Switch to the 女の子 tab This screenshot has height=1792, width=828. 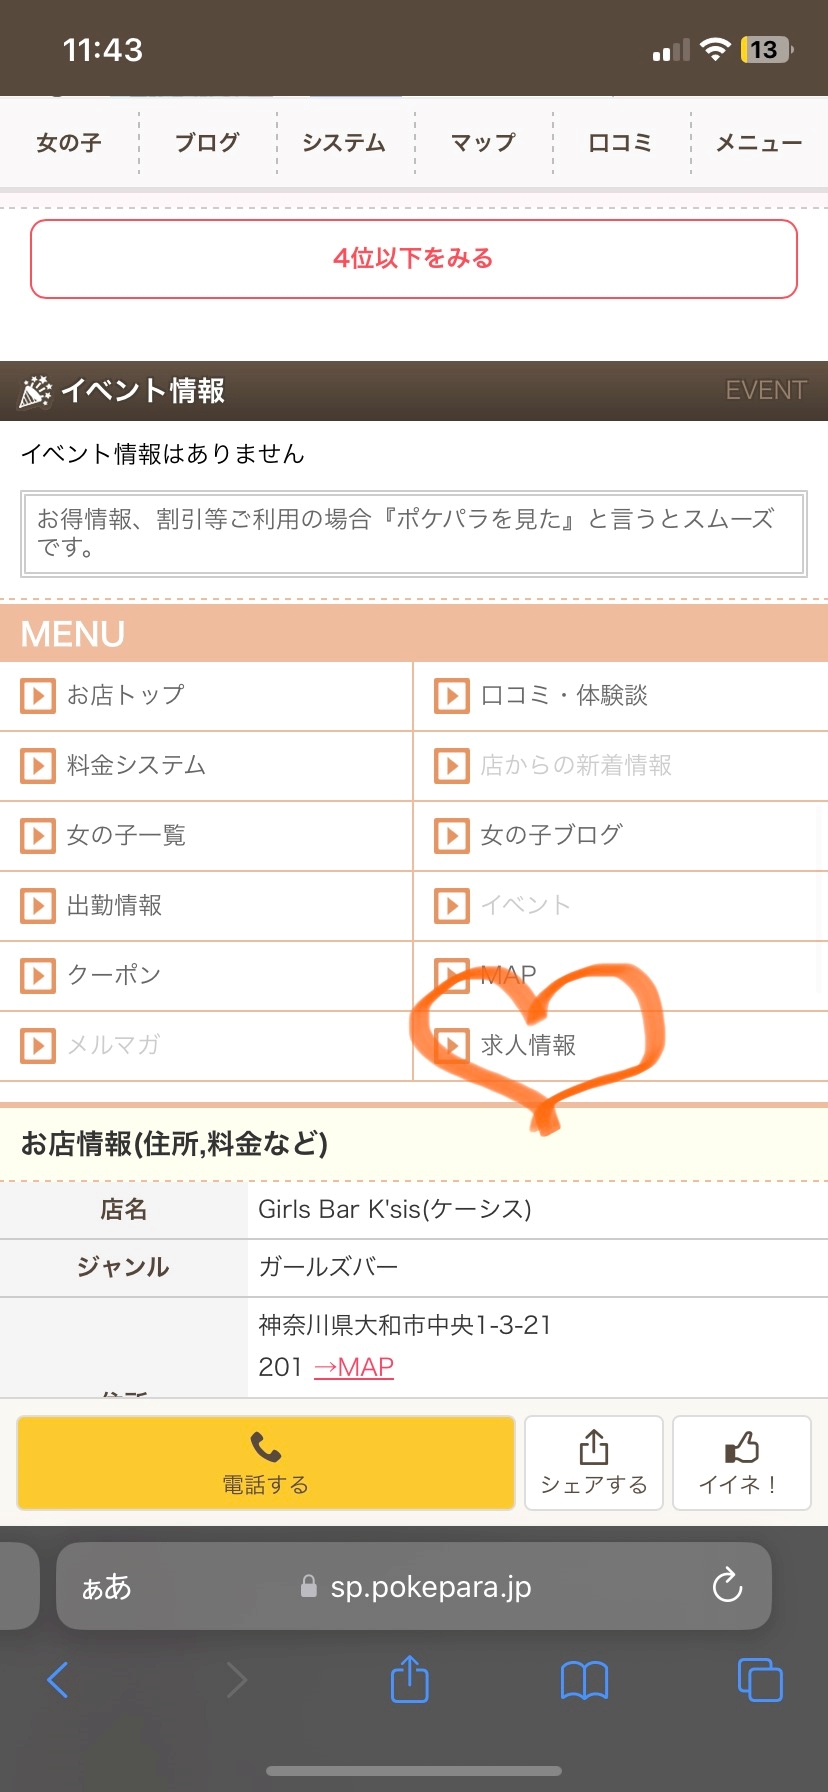pos(69,143)
